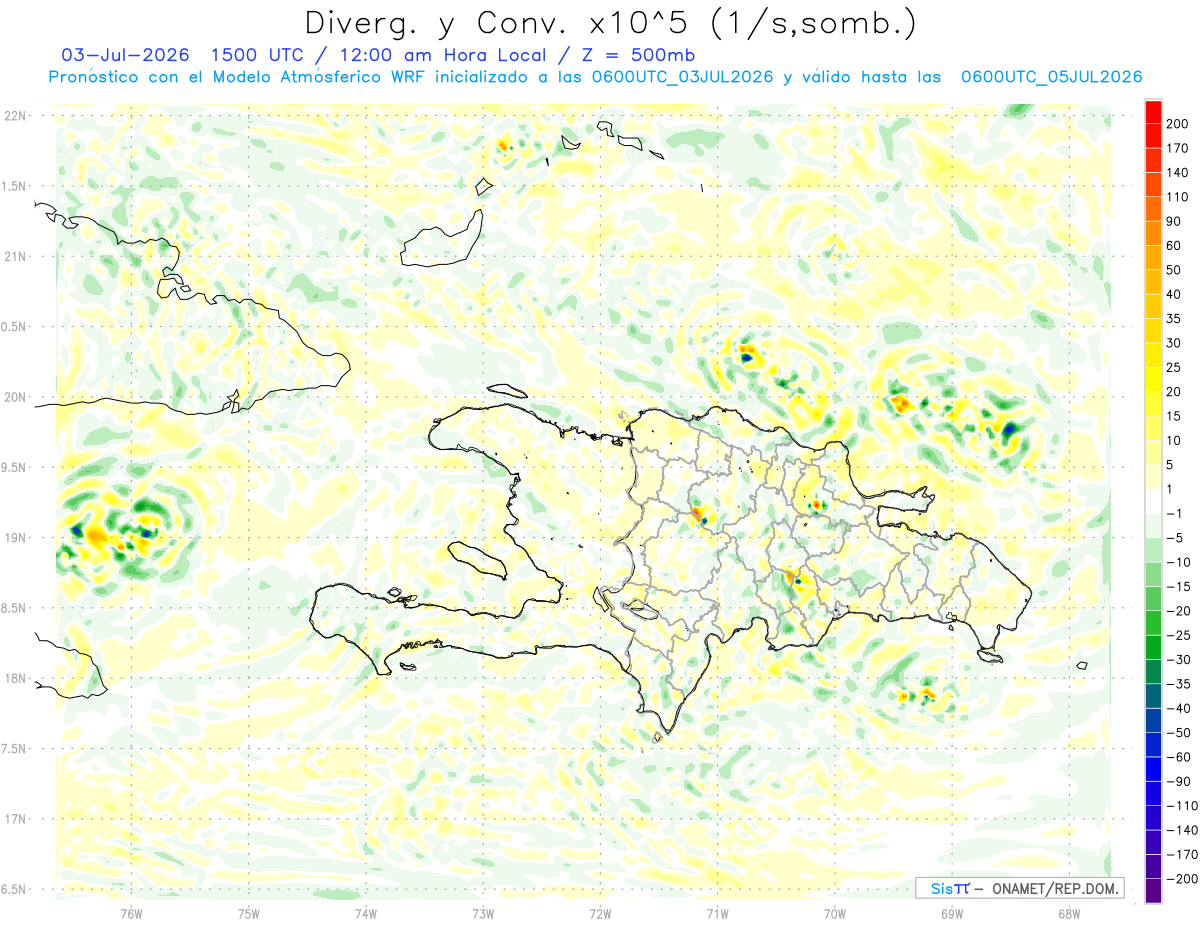
Task: Click the '22N' latitude label
Action: (x=14, y=116)
